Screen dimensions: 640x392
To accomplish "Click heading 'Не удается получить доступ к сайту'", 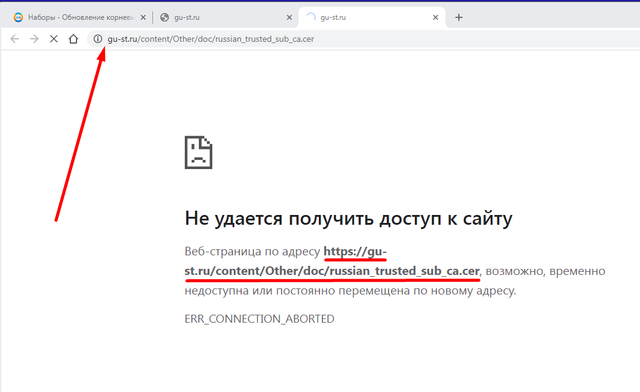I will [348, 218].
